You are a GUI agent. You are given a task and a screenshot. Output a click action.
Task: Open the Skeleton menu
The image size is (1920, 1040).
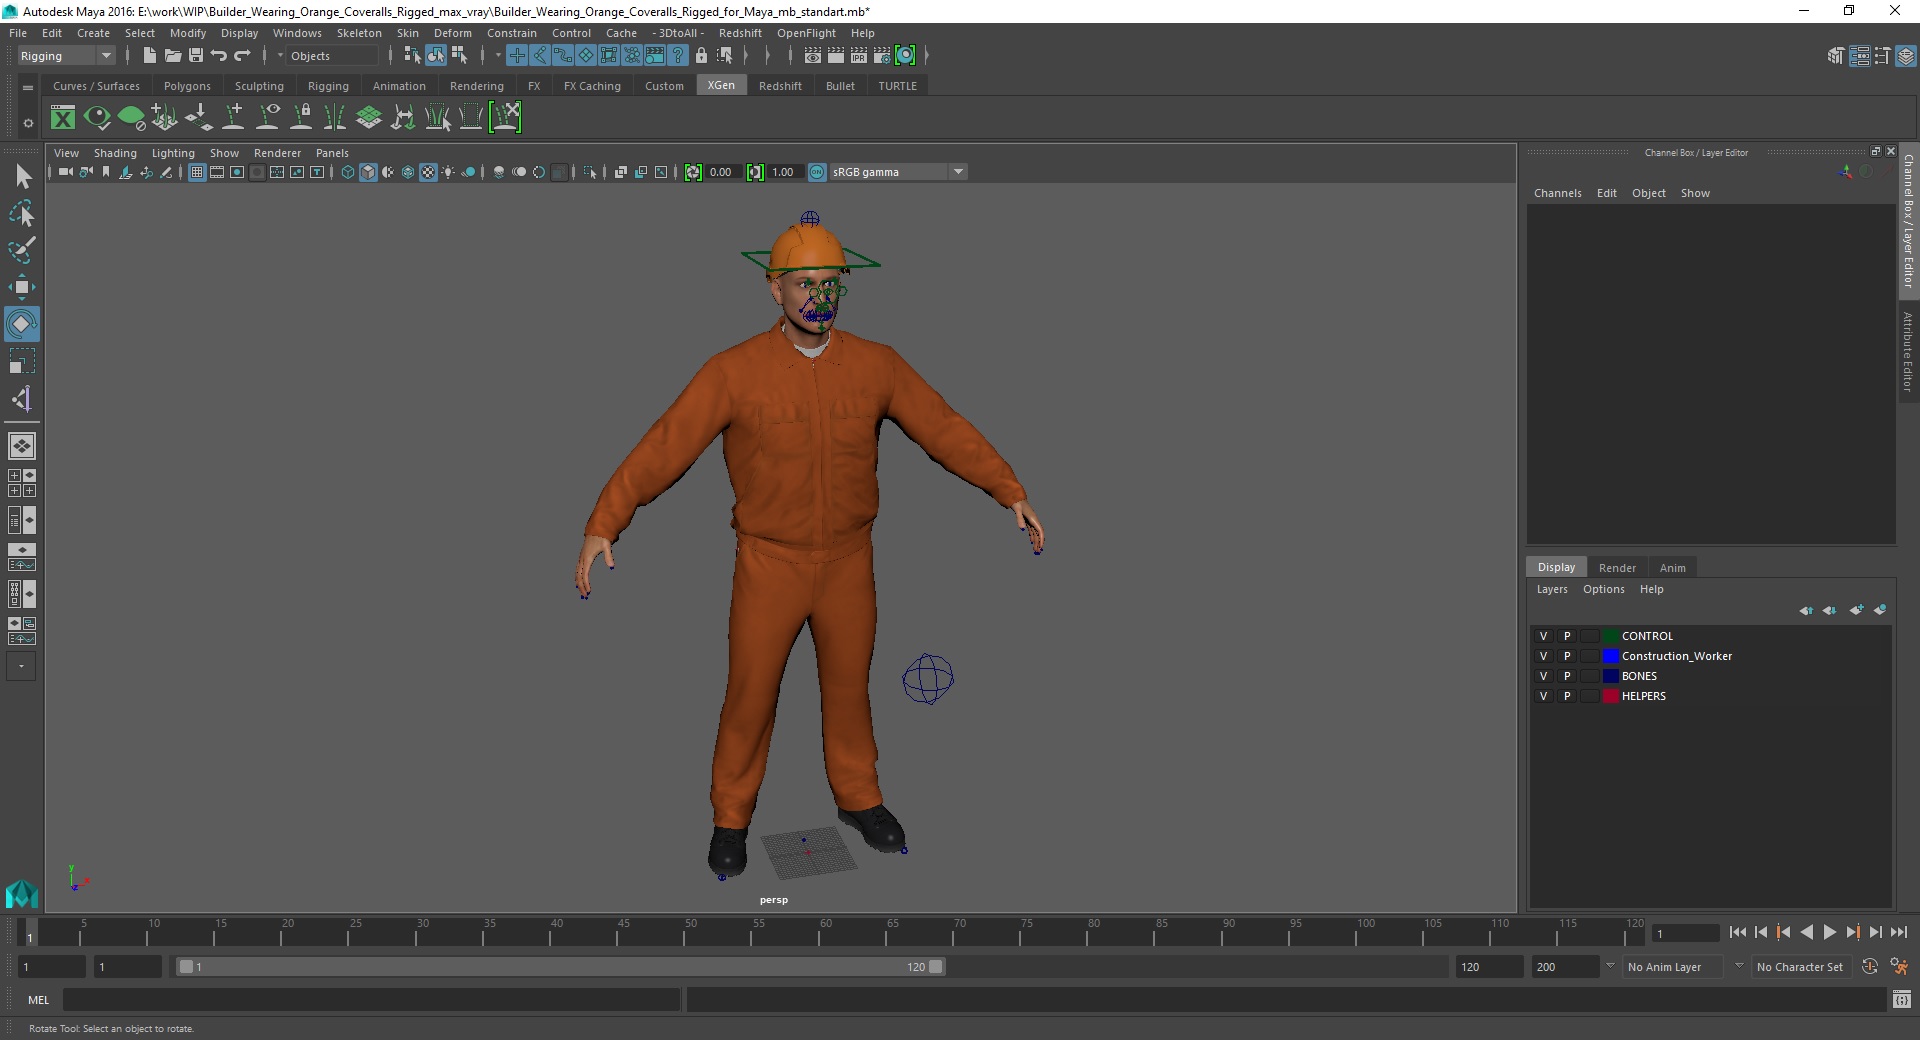359,33
